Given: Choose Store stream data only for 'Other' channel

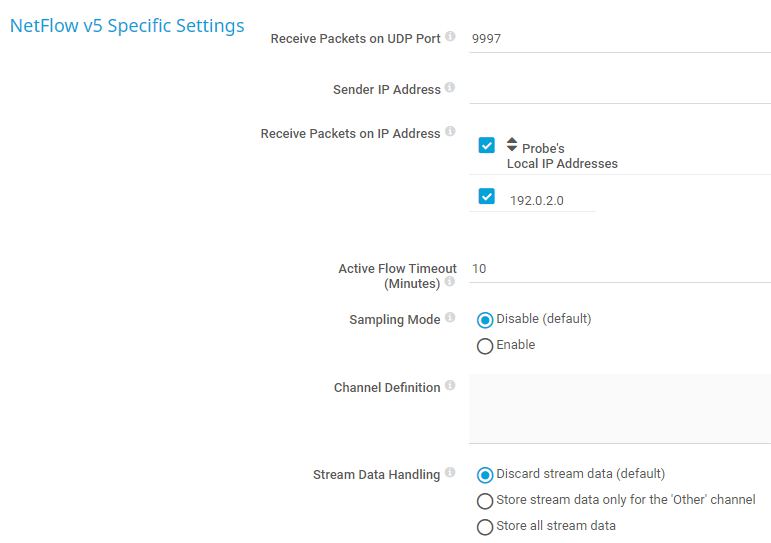Looking at the screenshot, I should pos(485,501).
